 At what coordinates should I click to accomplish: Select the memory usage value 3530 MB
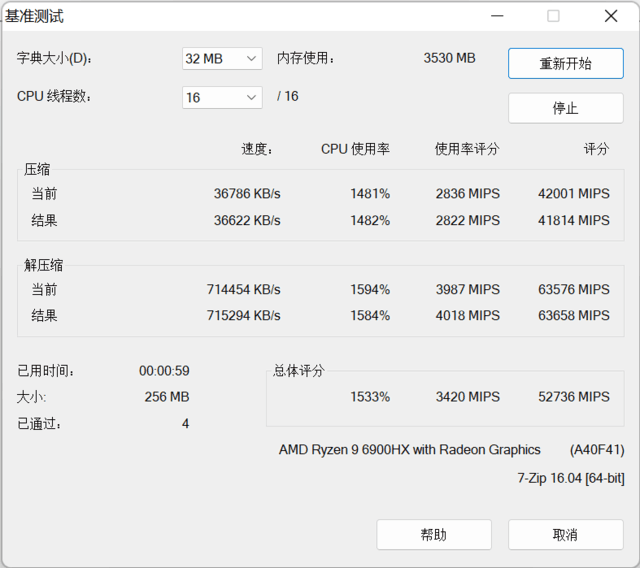point(449,58)
